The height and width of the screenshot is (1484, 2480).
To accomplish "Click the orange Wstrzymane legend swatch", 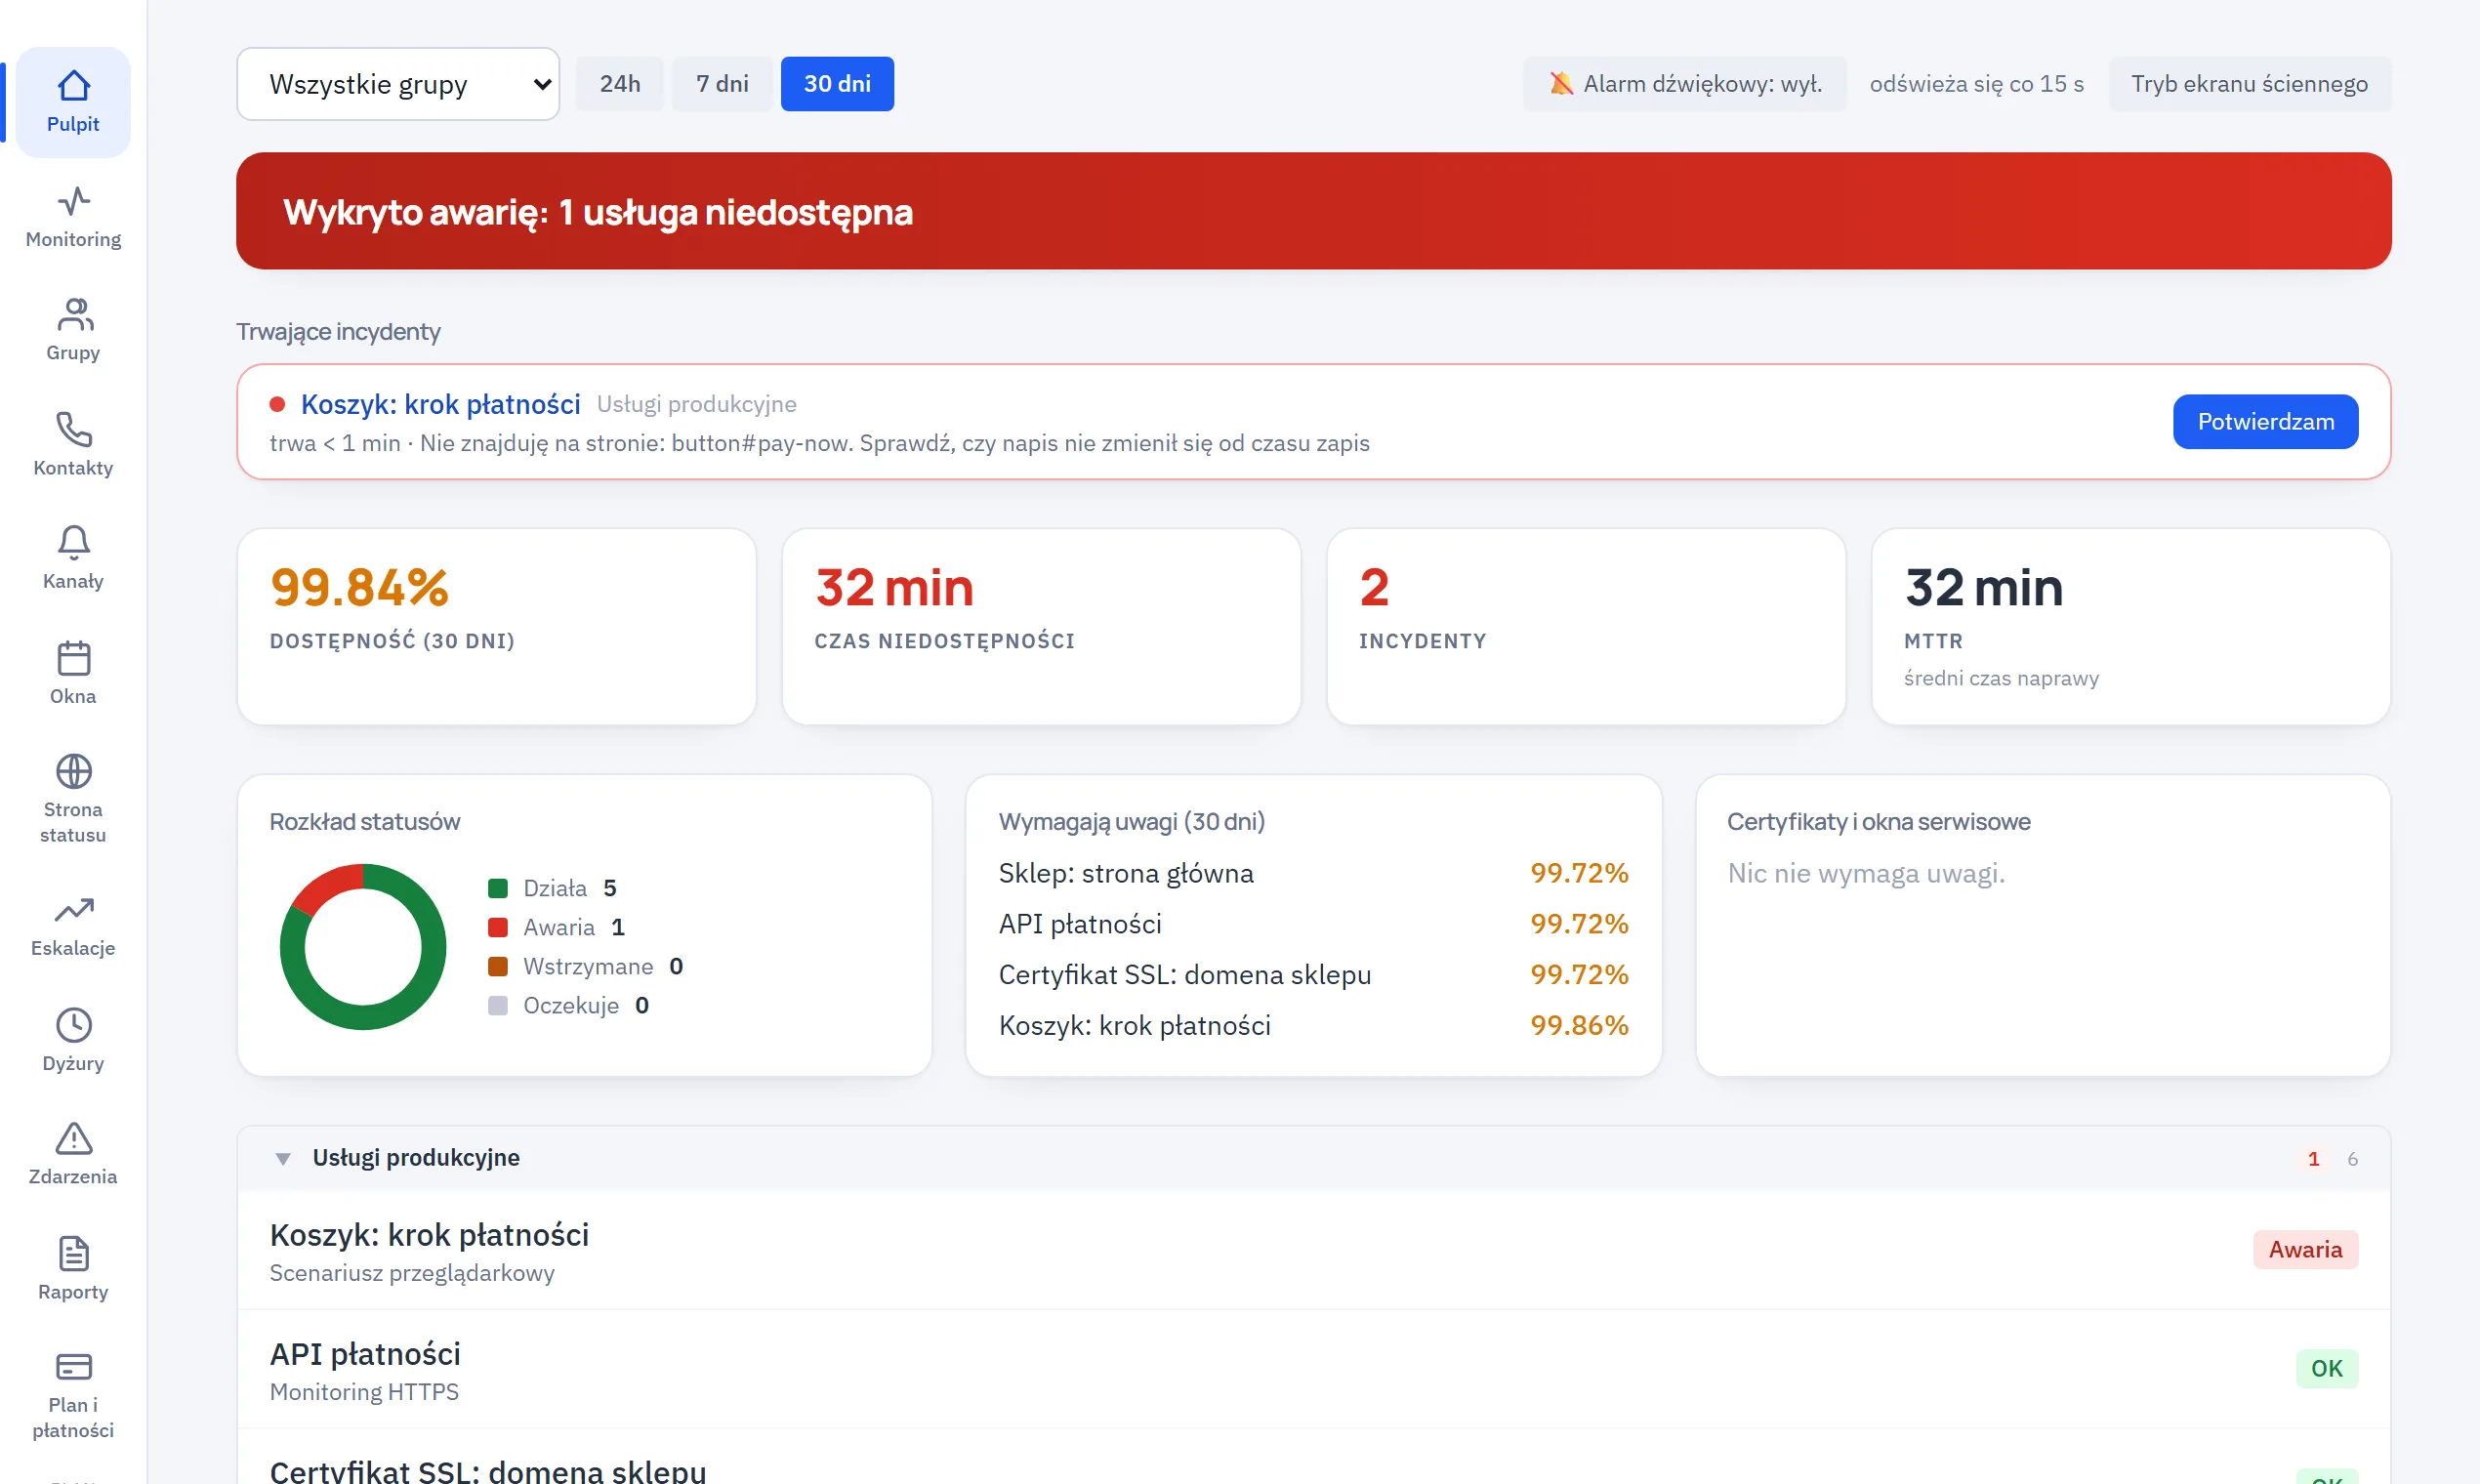I will [498, 966].
